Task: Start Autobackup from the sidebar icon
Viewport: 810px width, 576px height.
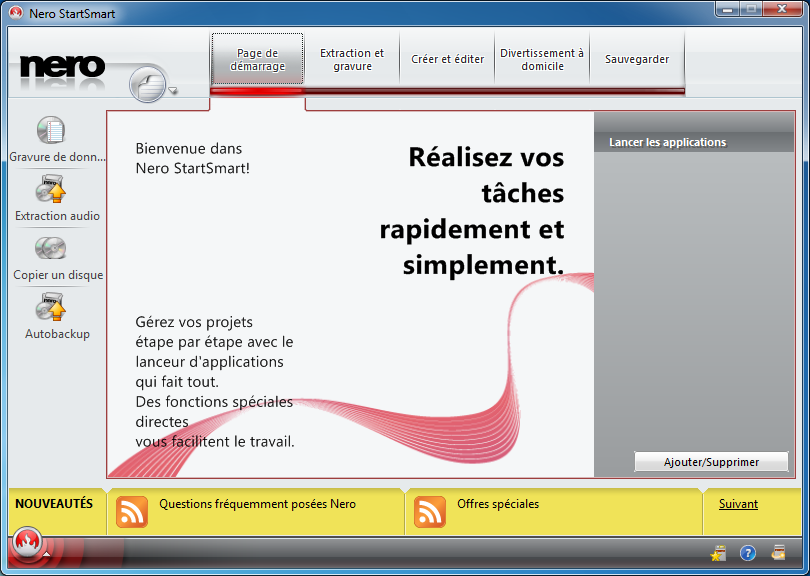Action: tap(51, 307)
